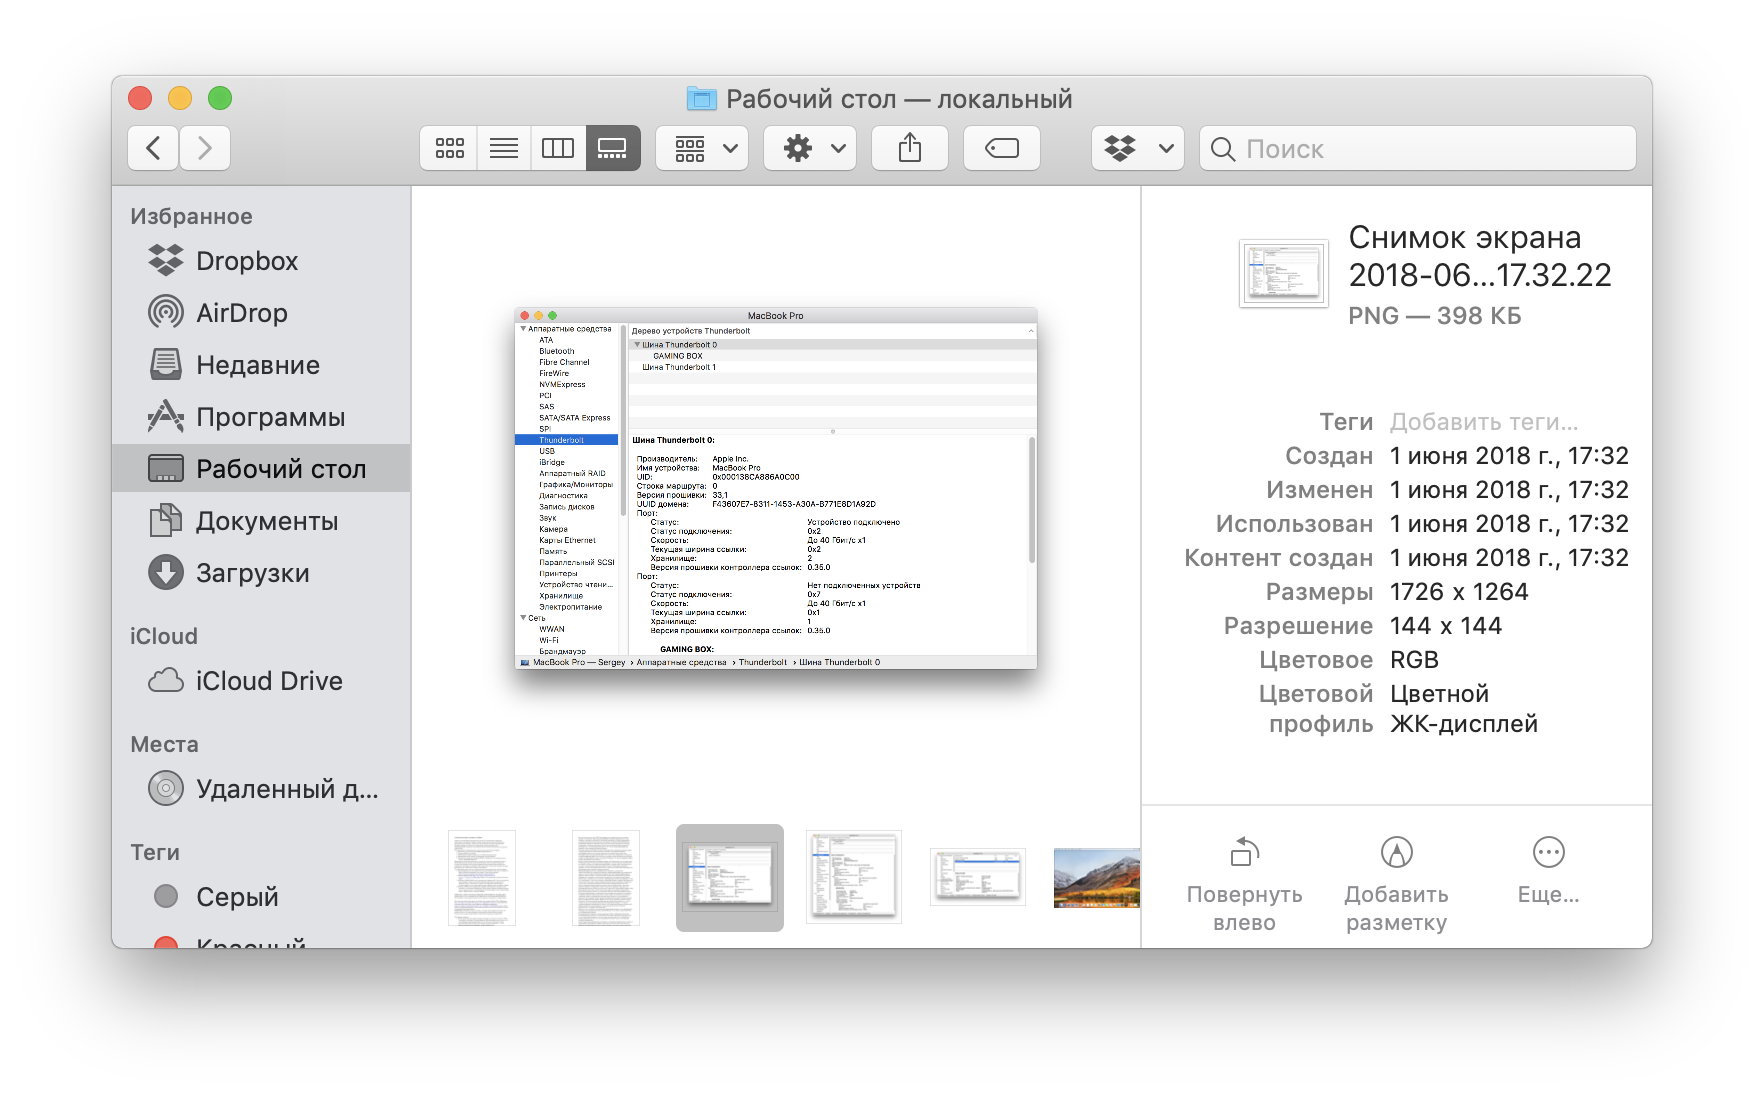Open Документы in the sidebar

(x=261, y=521)
